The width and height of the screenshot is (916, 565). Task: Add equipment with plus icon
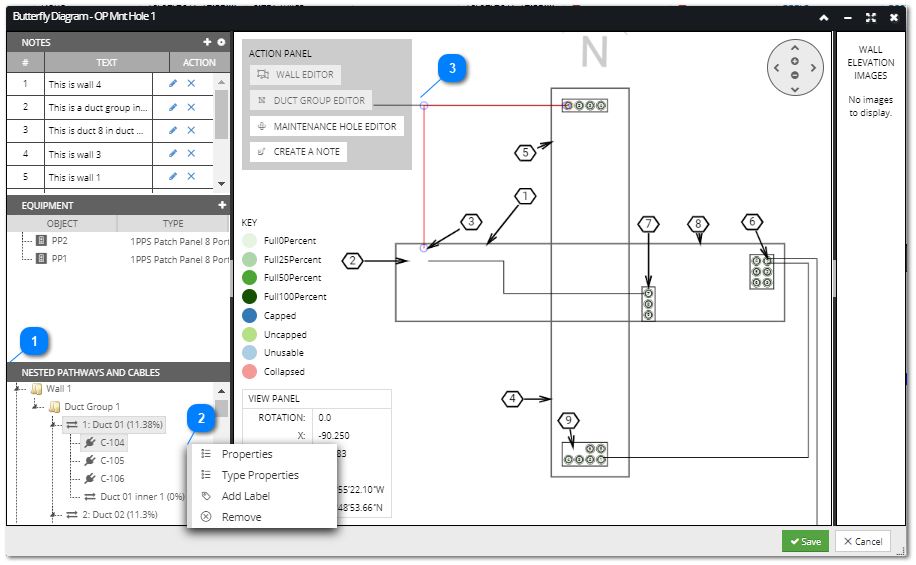pos(222,205)
